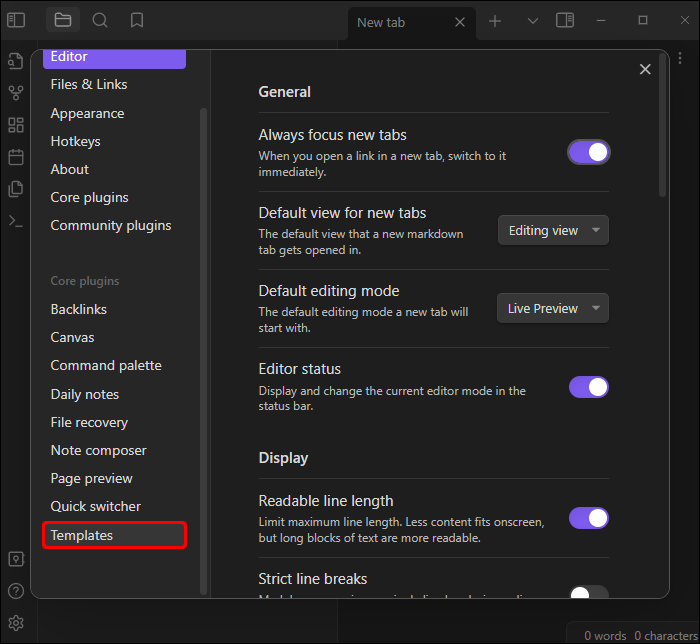The height and width of the screenshot is (644, 700).
Task: Close the settings dialog
Action: [x=645, y=69]
